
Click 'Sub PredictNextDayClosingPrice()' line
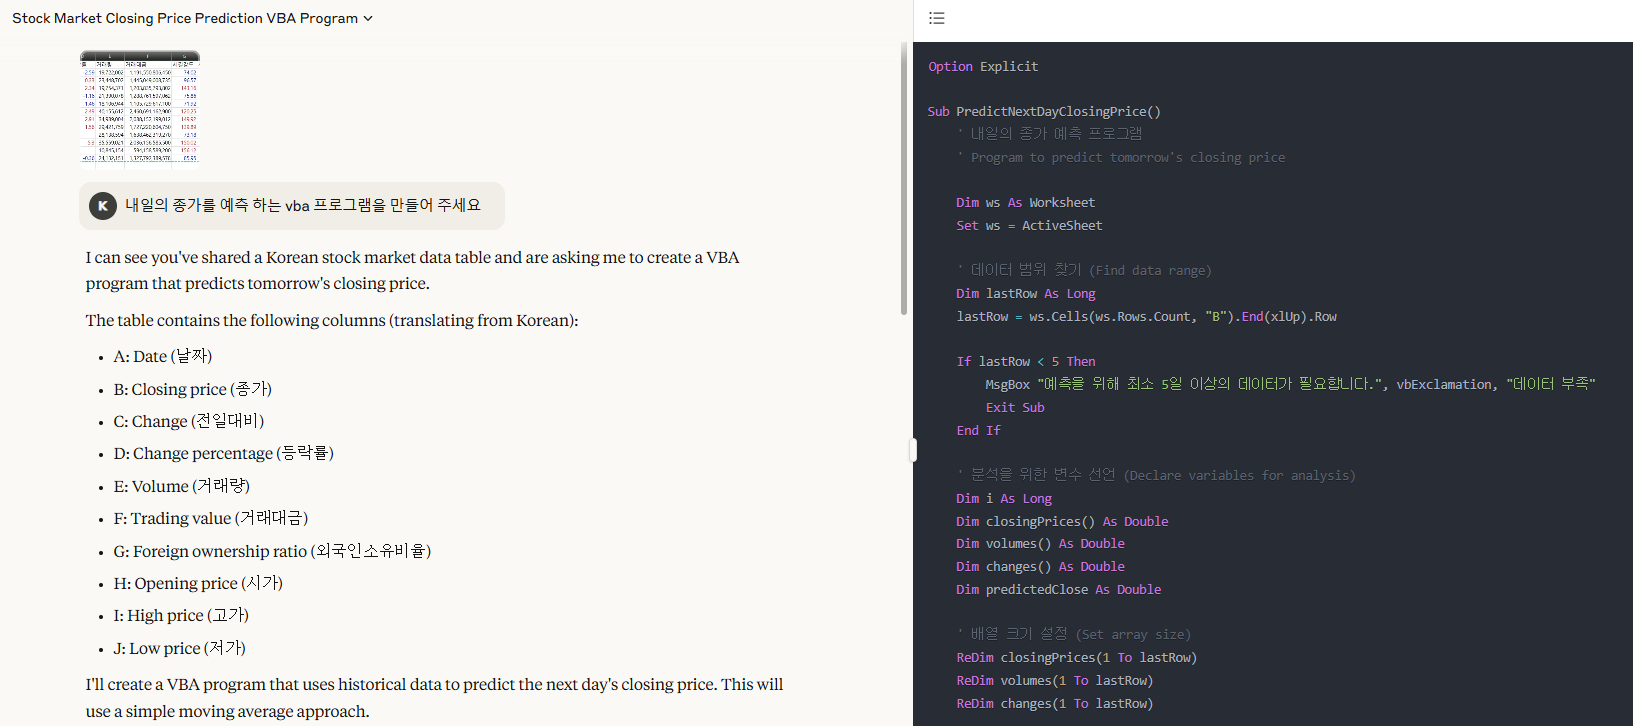(1044, 111)
